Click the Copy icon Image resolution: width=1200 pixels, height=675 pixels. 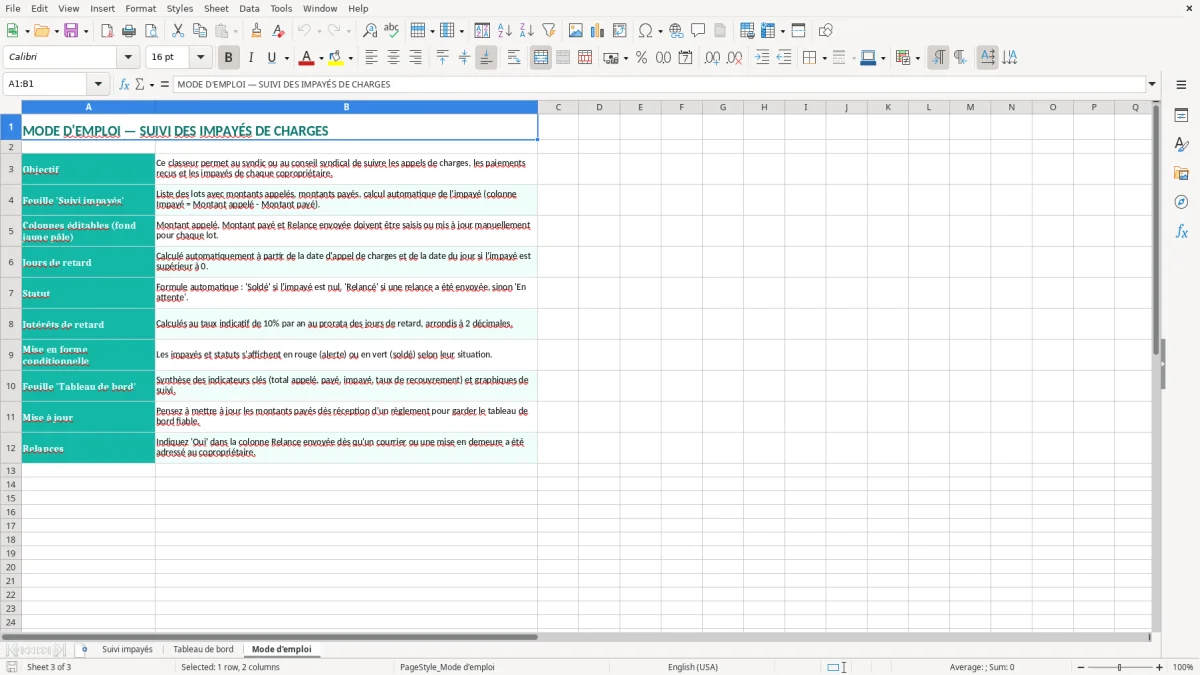pos(200,31)
